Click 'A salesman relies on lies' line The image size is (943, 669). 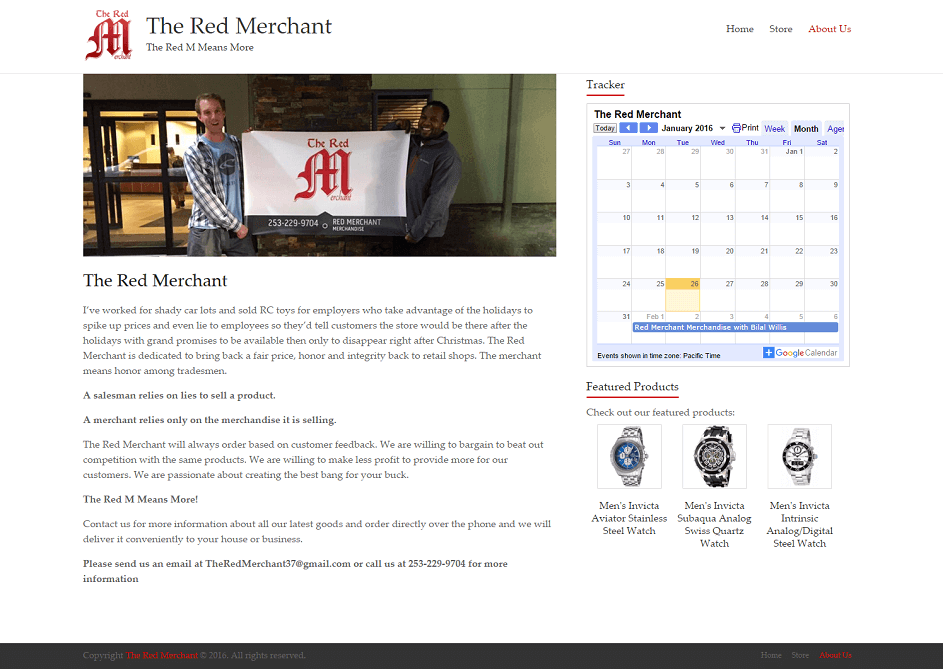click(x=179, y=395)
